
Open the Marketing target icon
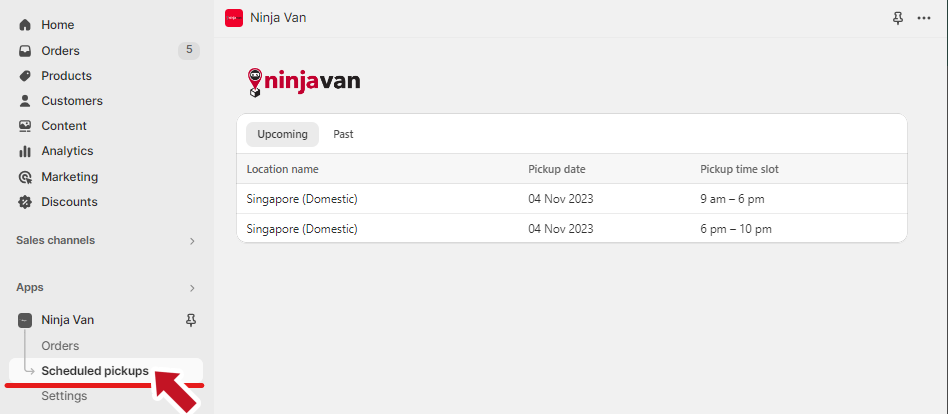[26, 177]
